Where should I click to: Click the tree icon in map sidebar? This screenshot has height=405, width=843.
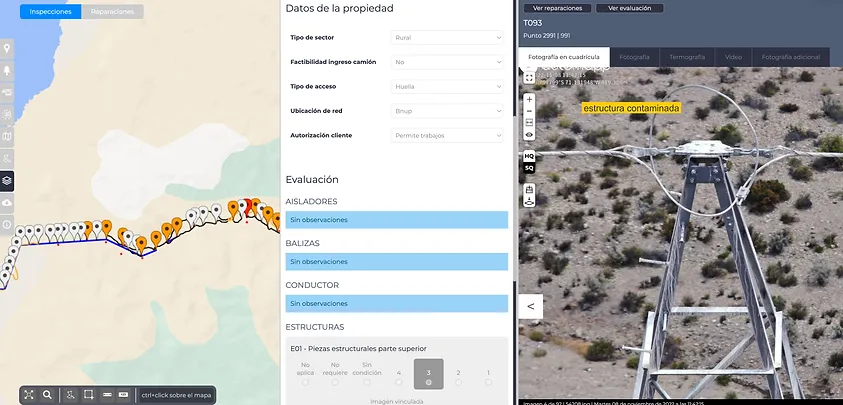[7, 70]
